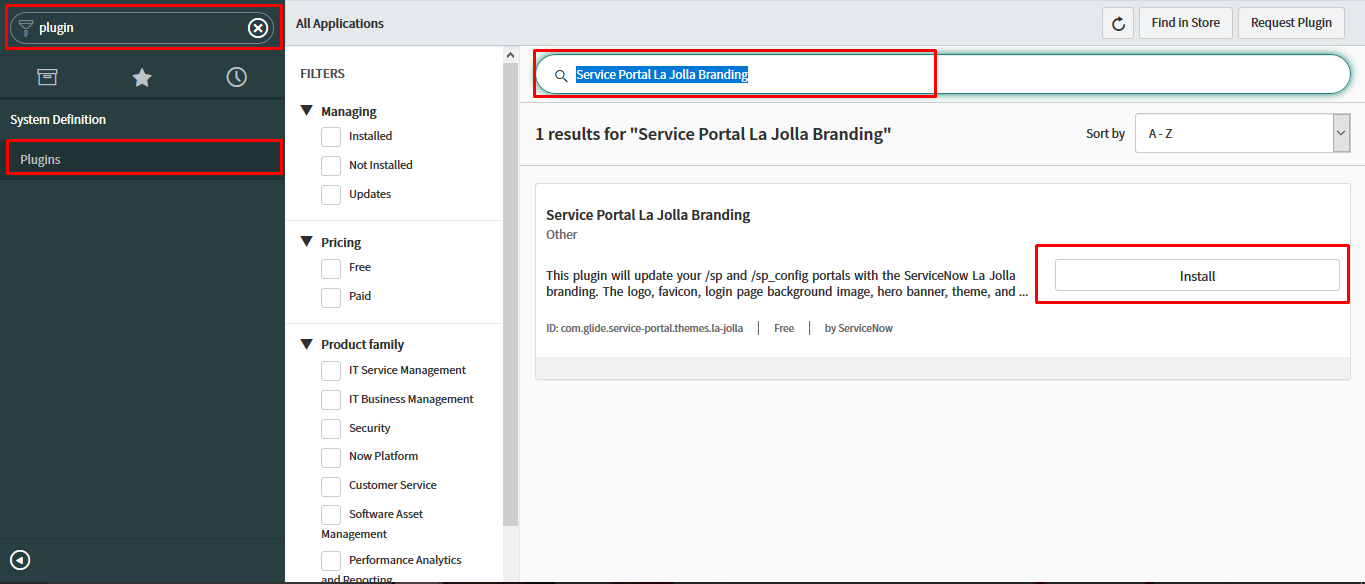Click the 'Free' label on the plugin card

(x=784, y=328)
